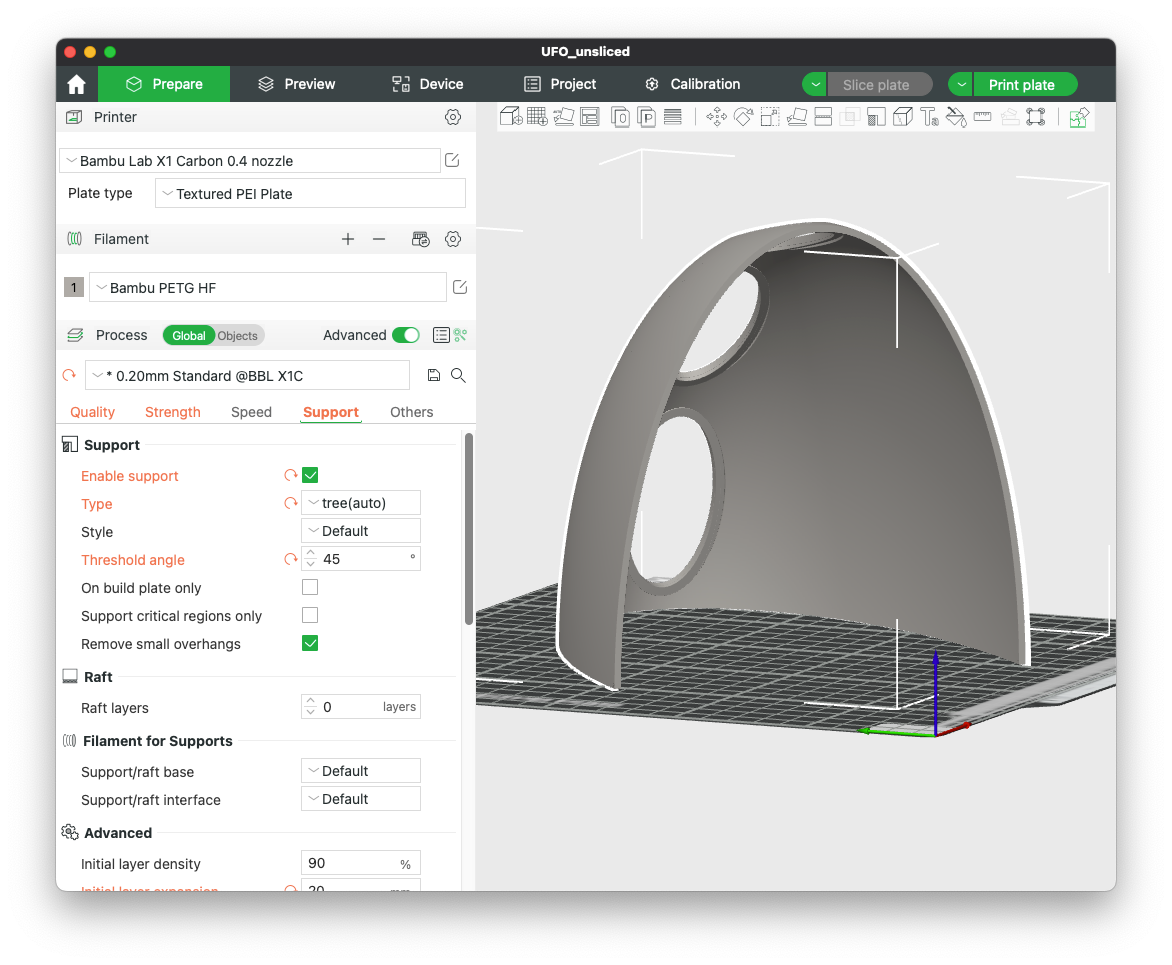Open the Strength settings tab

pos(173,412)
